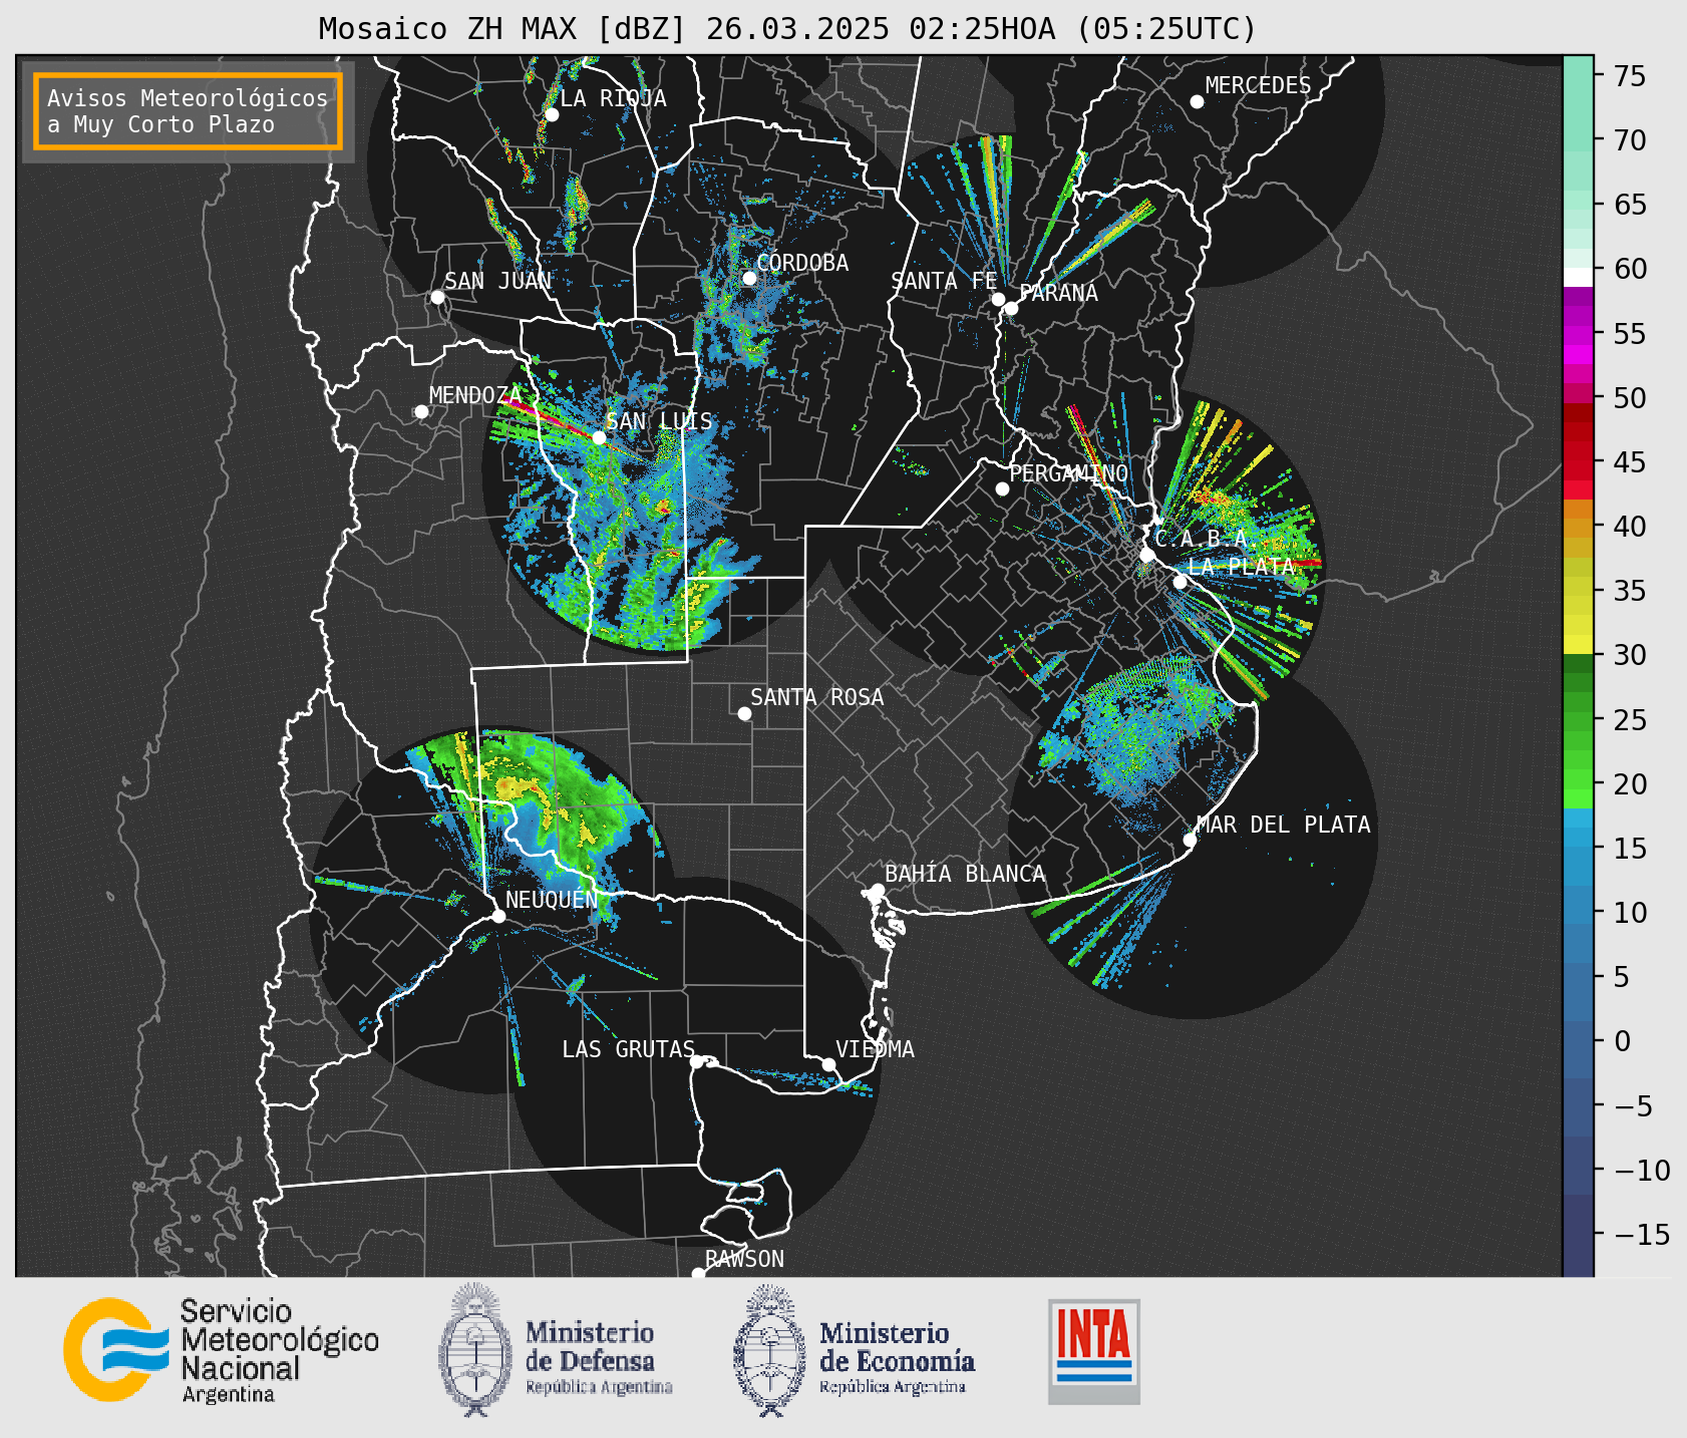Image resolution: width=1687 pixels, height=1438 pixels.
Task: Click the Ministerio de Economía emblem
Action: pos(770,1350)
